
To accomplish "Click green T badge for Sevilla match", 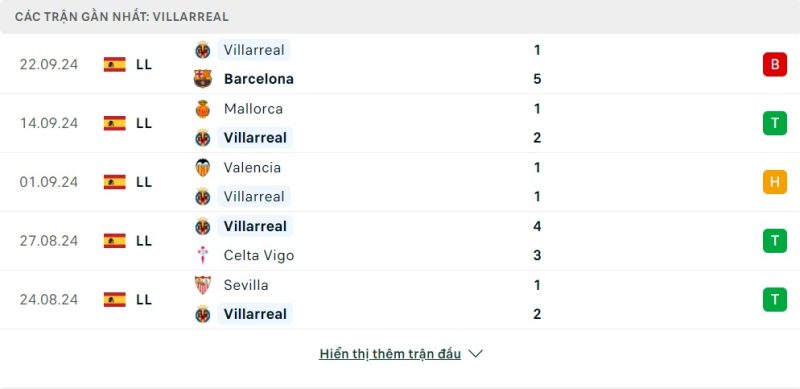I will [x=774, y=299].
